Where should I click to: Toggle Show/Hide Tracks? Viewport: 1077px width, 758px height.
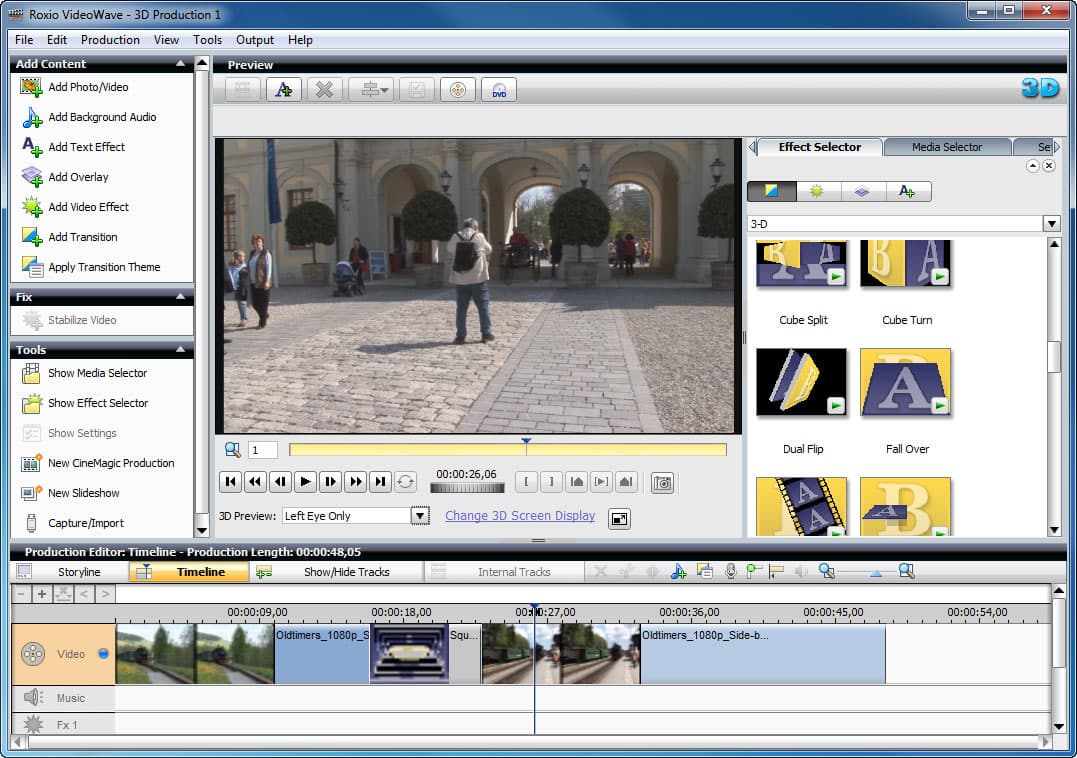pos(346,572)
